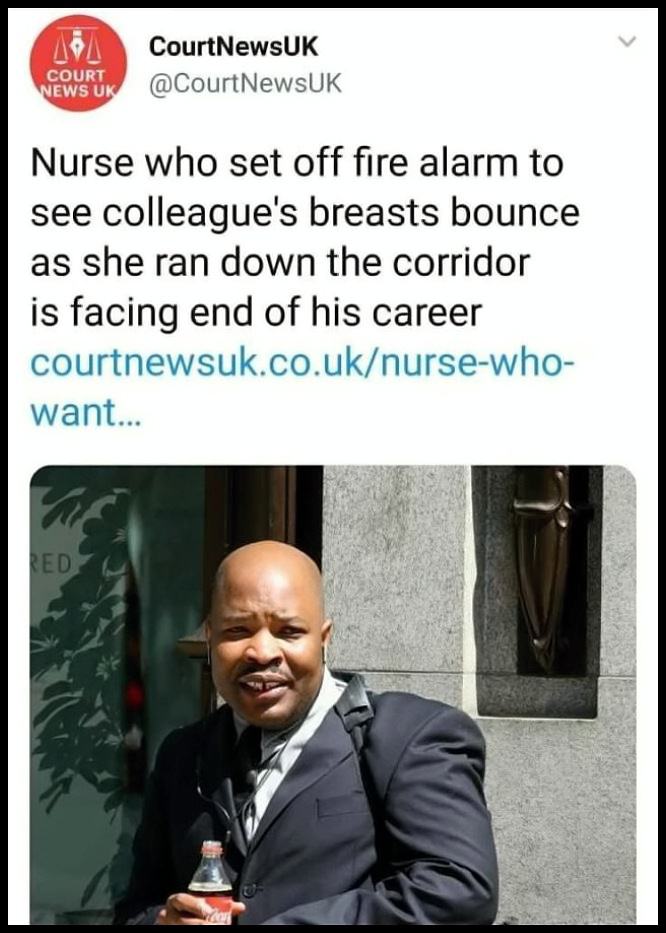Open the @CourtNewsUK handle

point(245,83)
